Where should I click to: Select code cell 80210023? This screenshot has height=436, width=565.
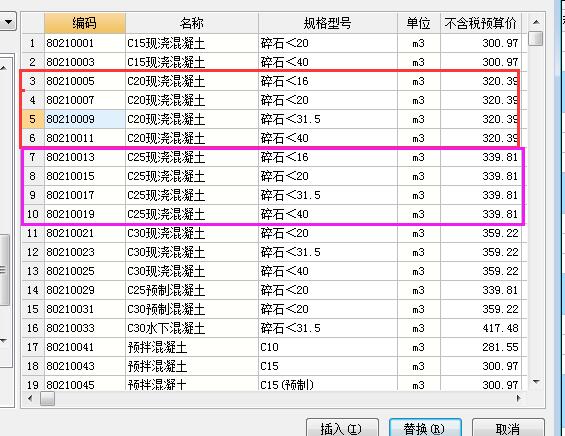(x=85, y=252)
